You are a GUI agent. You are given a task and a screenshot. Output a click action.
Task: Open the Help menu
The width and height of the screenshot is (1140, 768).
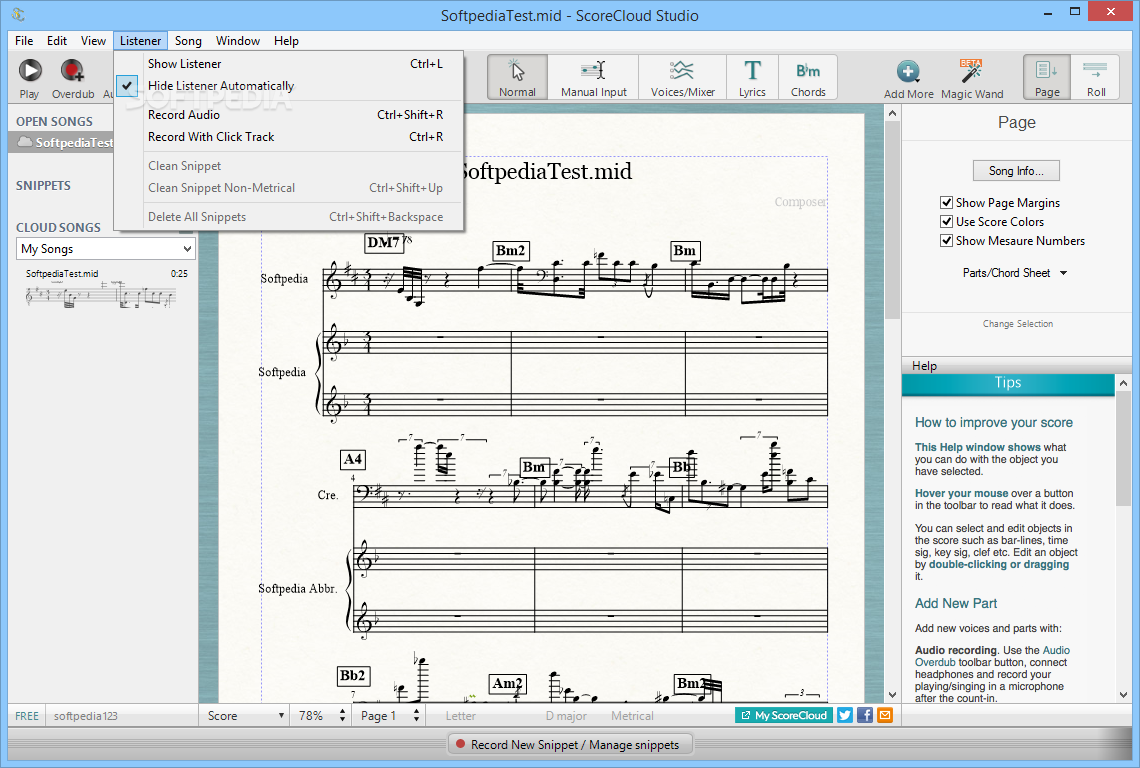[x=286, y=41]
